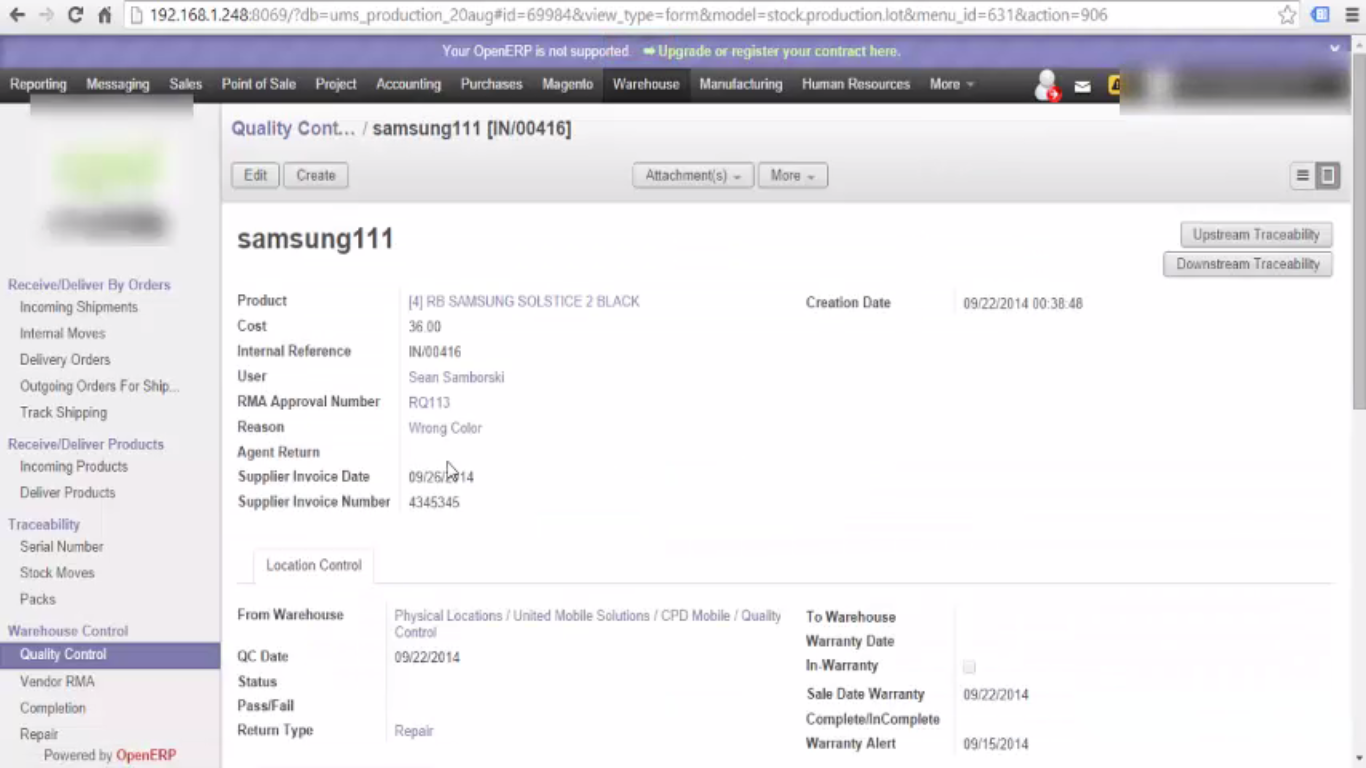Open the Attachment(s) dropdown

[x=693, y=175]
